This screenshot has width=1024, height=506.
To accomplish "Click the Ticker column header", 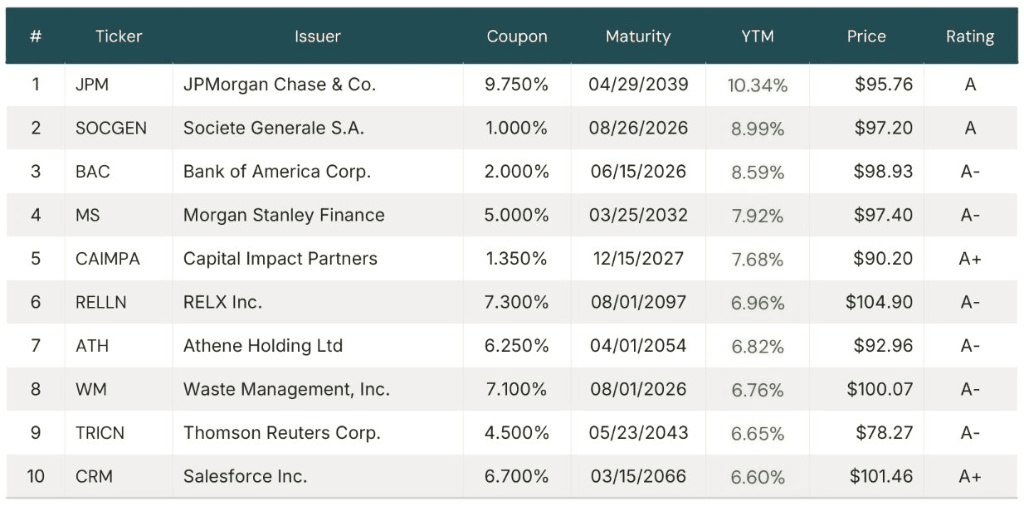I will (119, 36).
